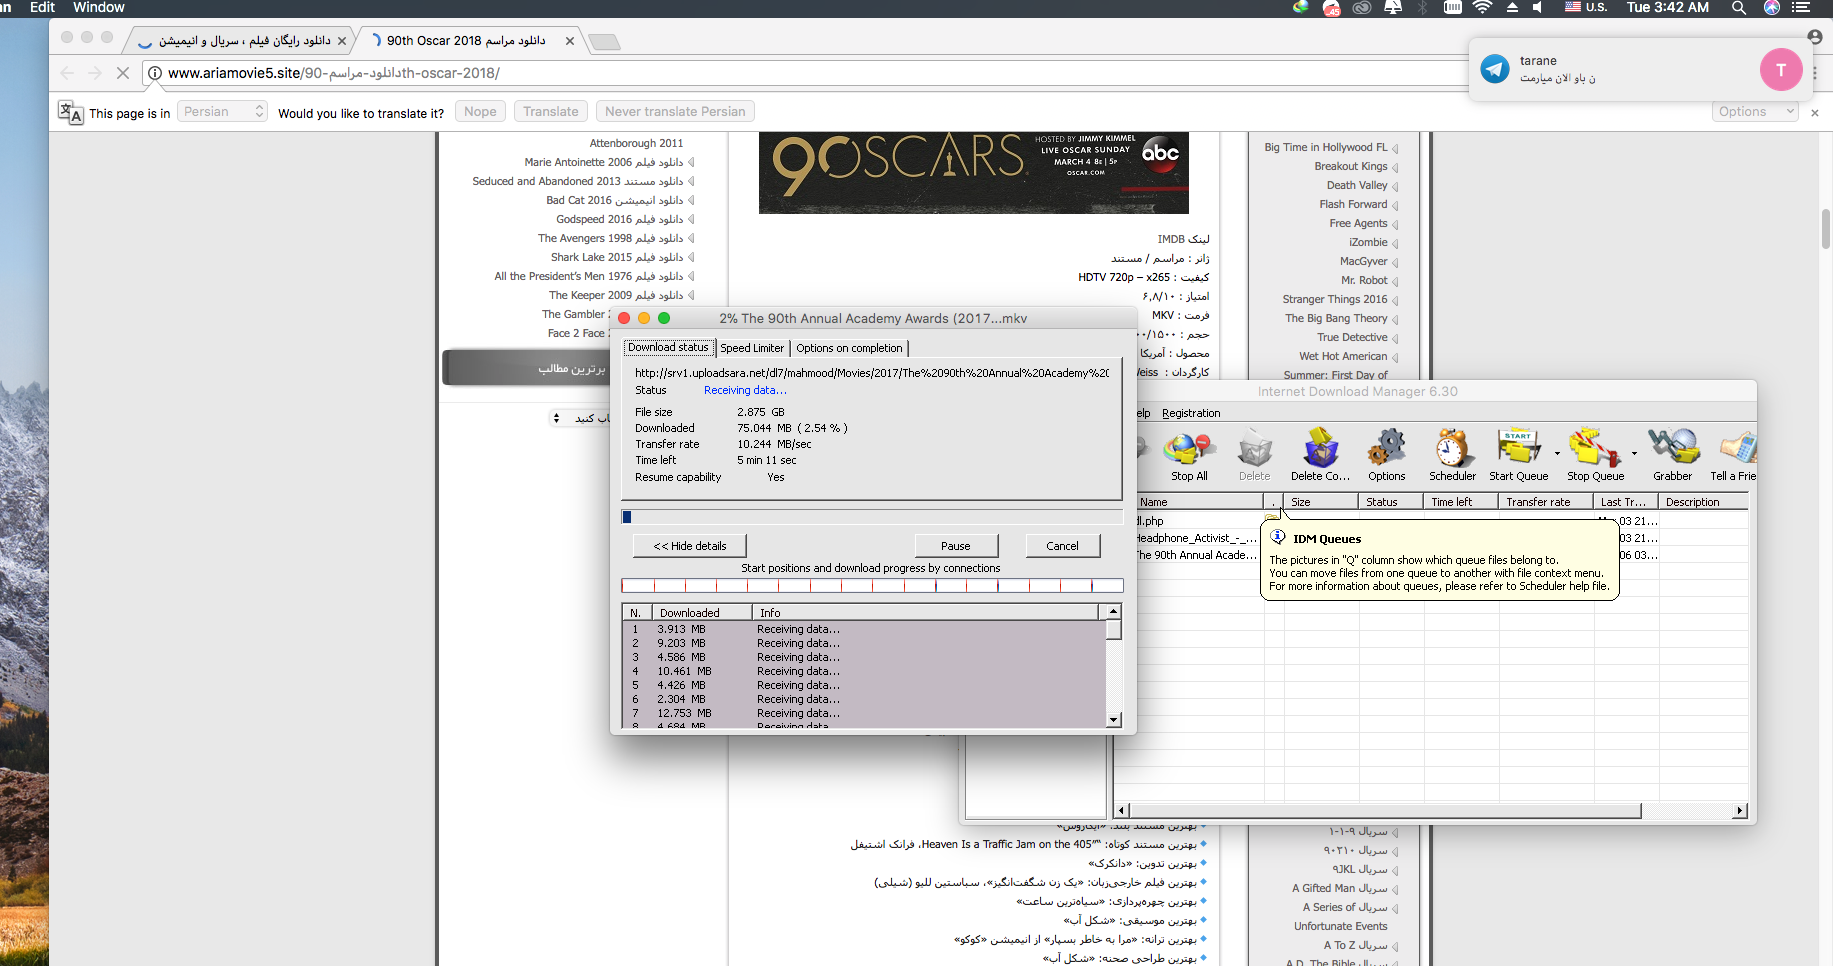The width and height of the screenshot is (1833, 966).
Task: Open The Big Bang Theory link
Action: pos(1336,318)
